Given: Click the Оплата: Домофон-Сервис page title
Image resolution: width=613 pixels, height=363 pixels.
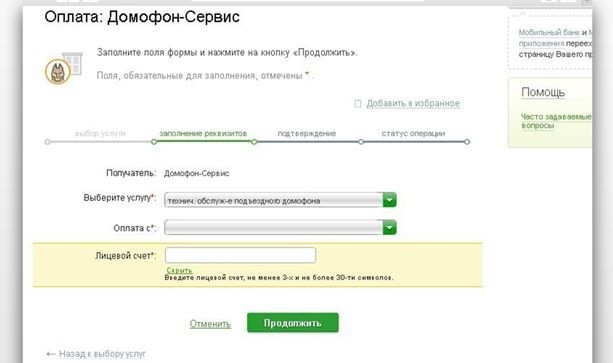Looking at the screenshot, I should (x=142, y=17).
